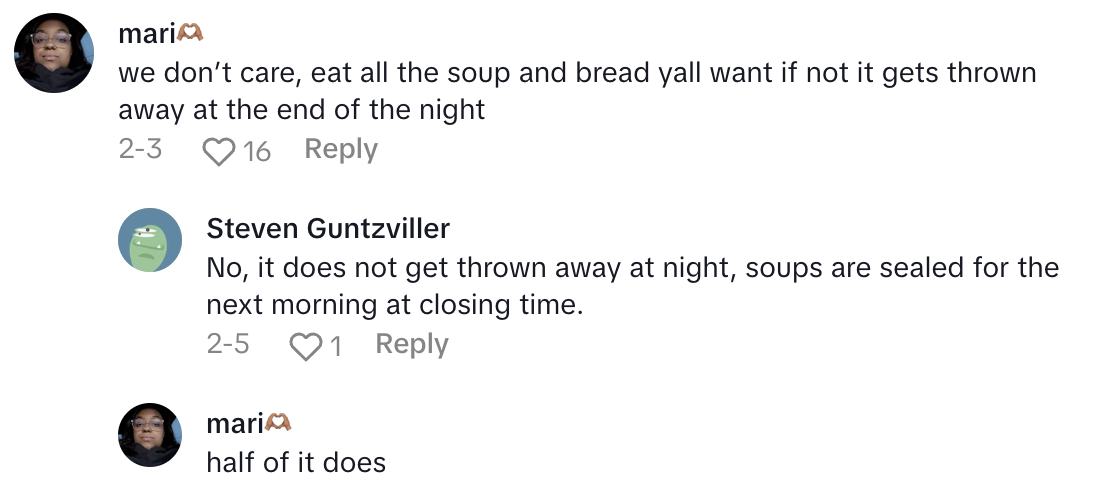Like mari's comment about soup and bread
Viewport: 1096px width, 484px height.
[217, 152]
